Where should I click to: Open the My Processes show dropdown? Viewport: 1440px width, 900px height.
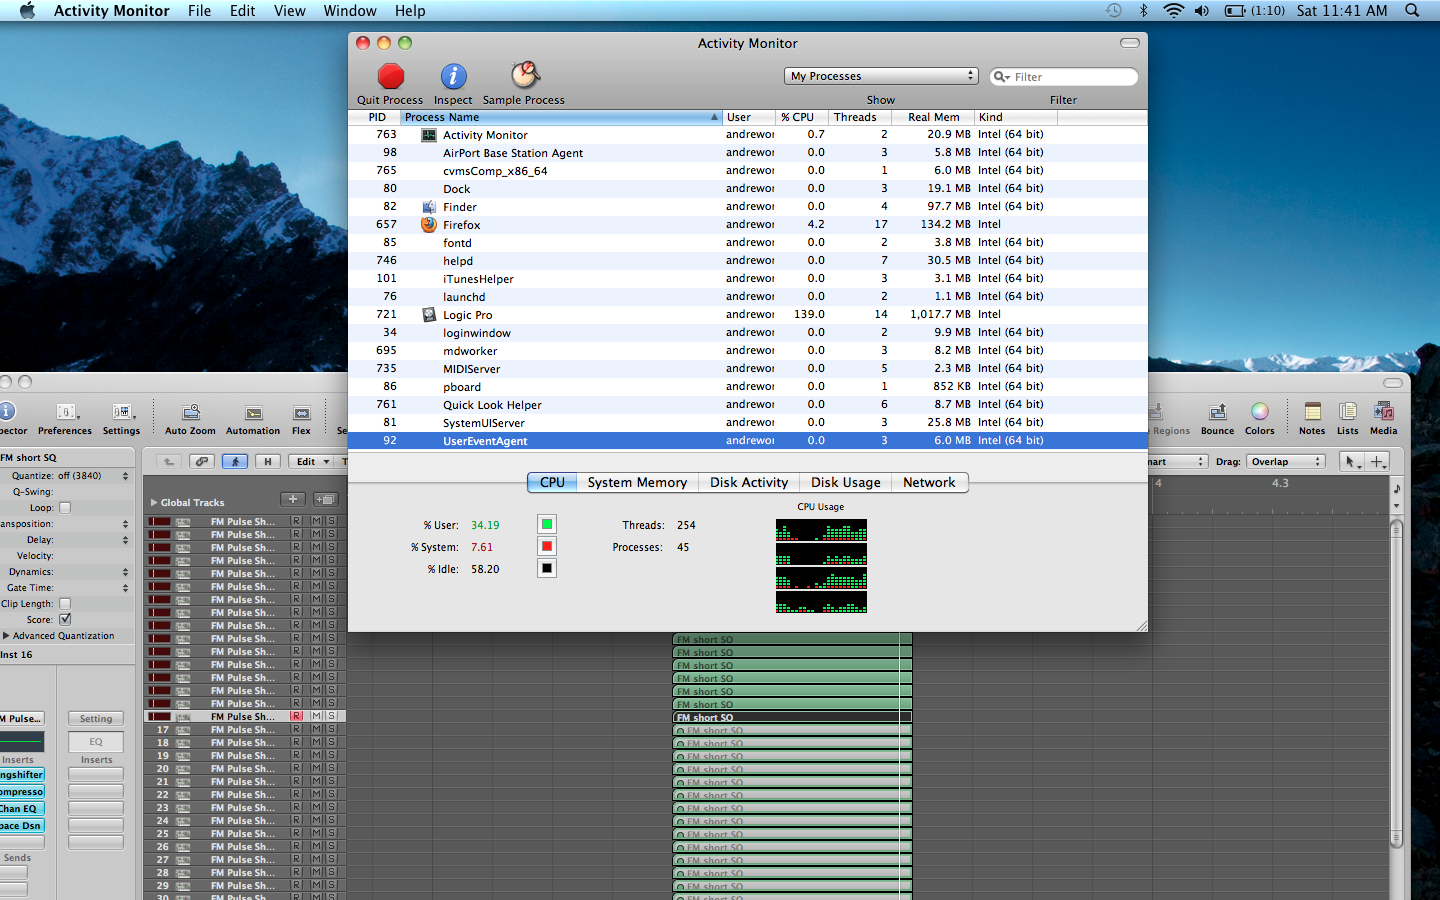pyautogui.click(x=881, y=76)
